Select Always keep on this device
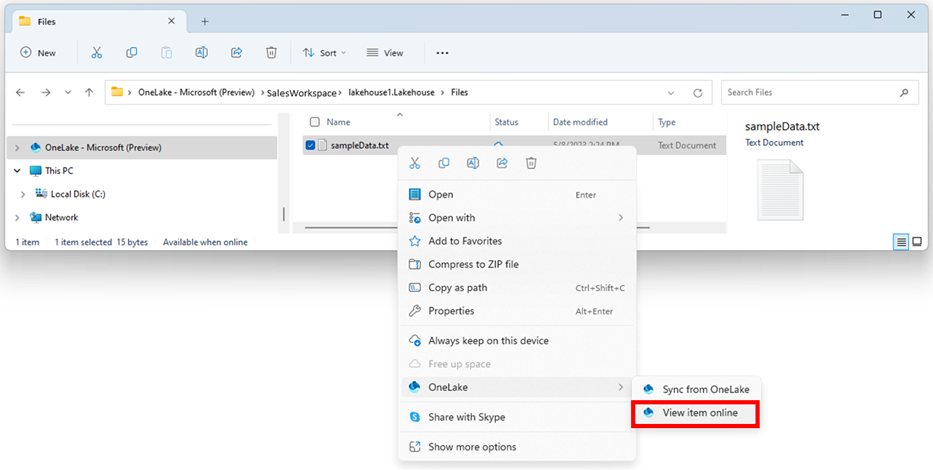 click(x=516, y=341)
